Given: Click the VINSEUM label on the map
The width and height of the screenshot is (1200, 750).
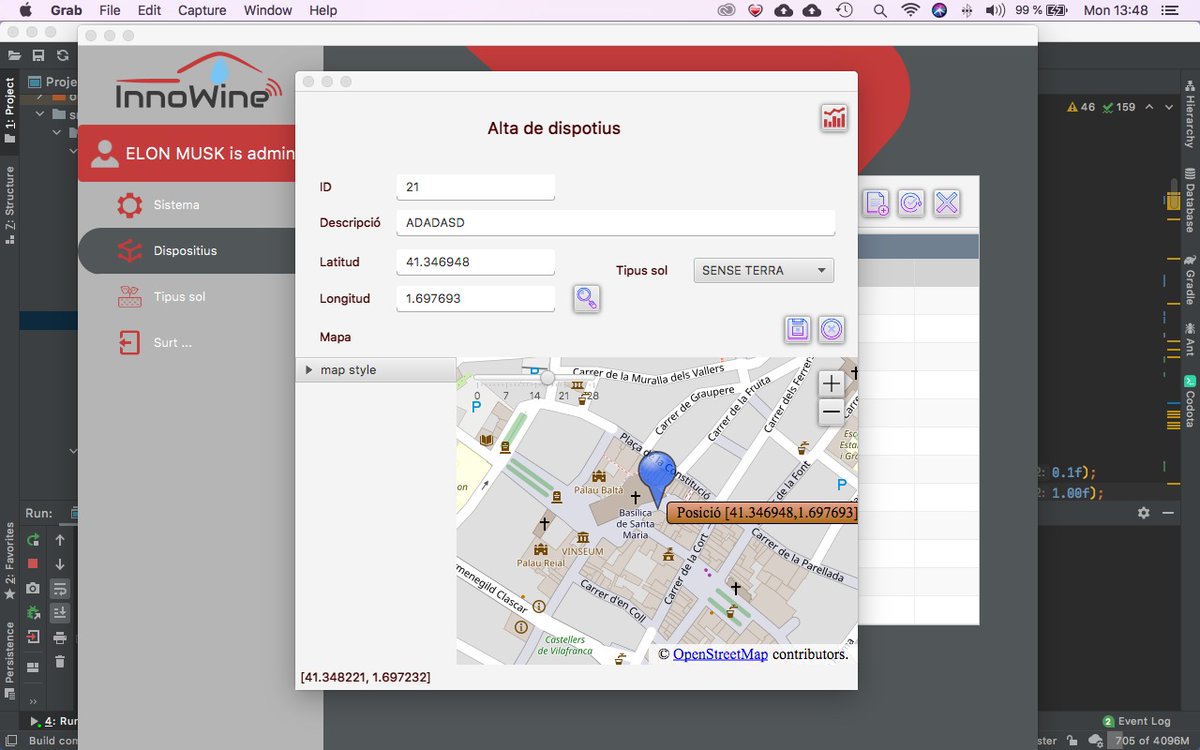Looking at the screenshot, I should (x=582, y=551).
